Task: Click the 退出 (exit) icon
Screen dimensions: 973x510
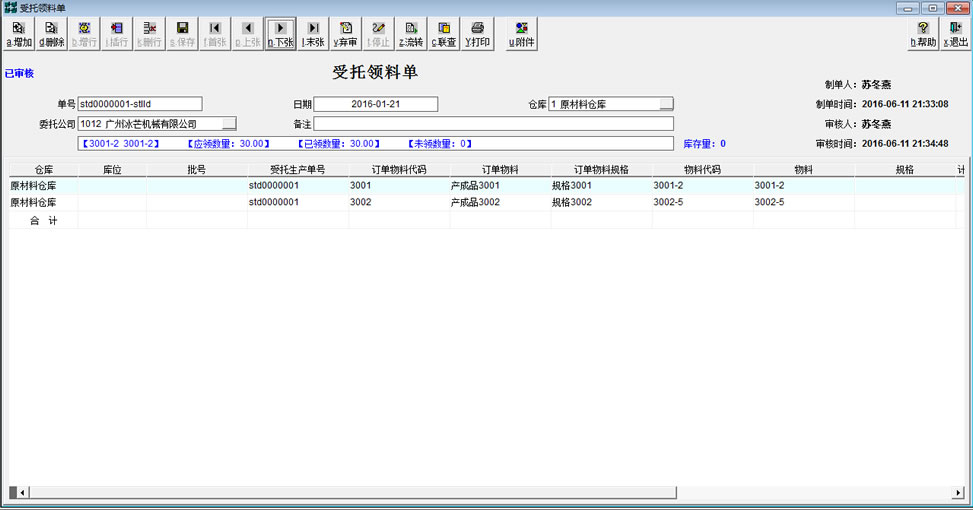Action: tap(956, 34)
